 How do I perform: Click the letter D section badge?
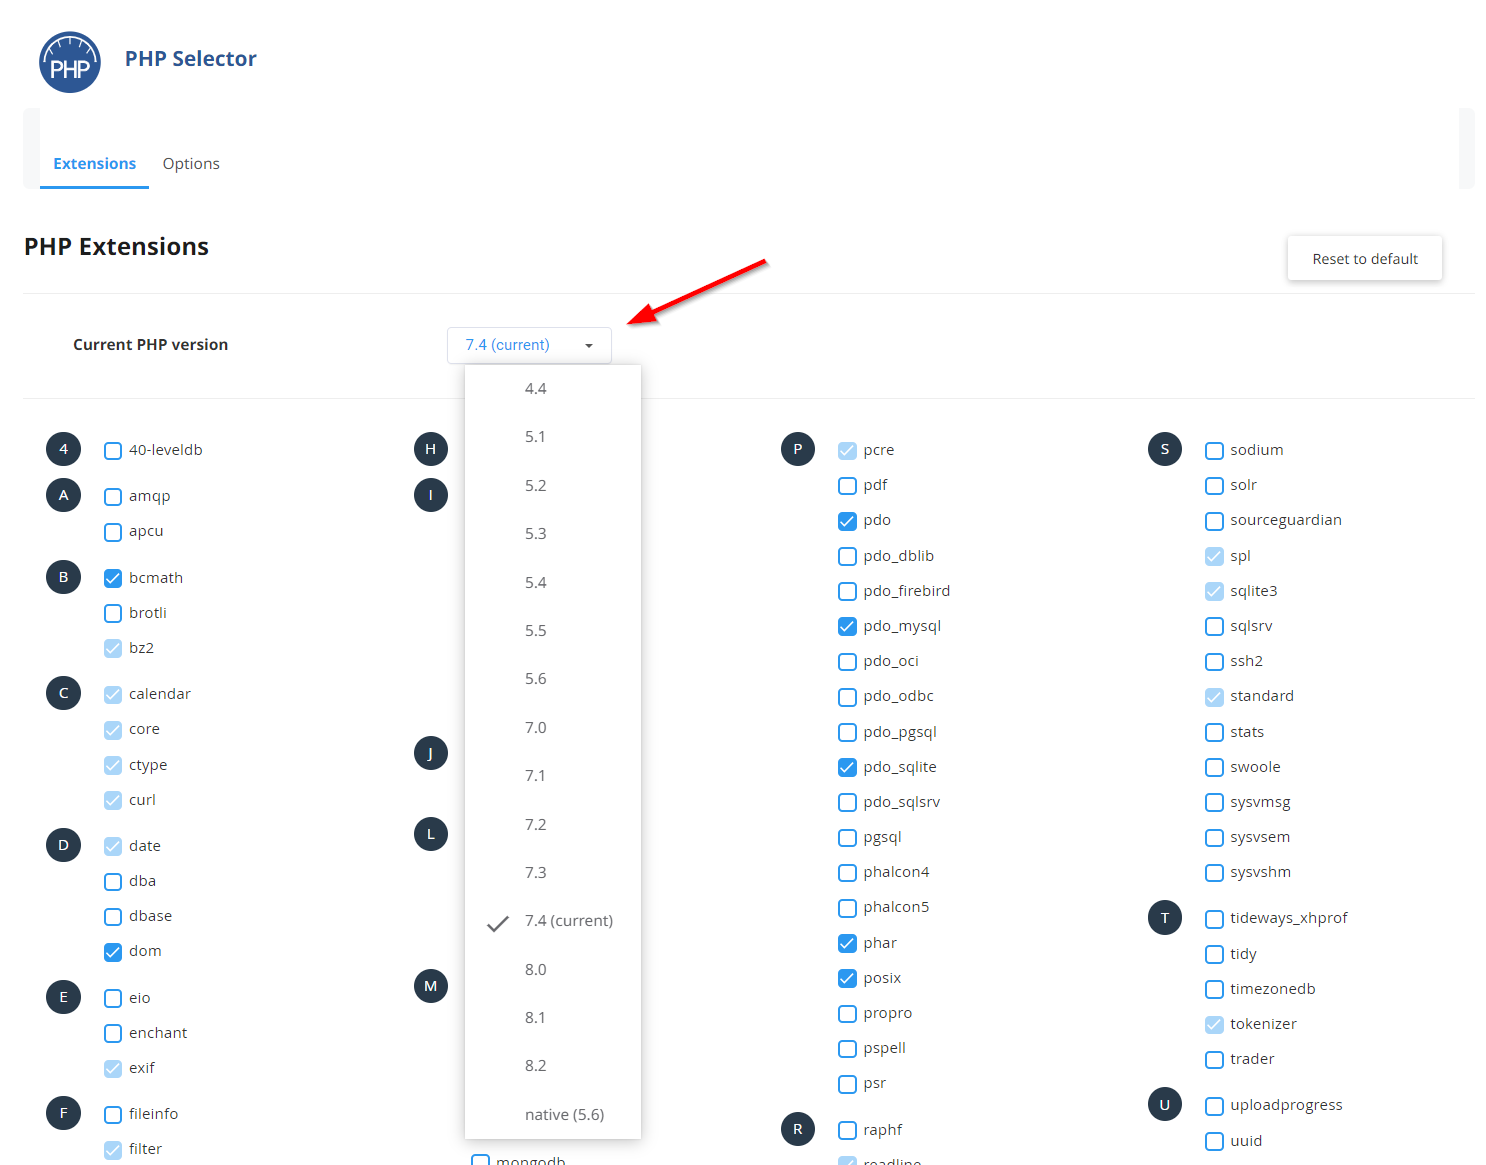pos(63,845)
